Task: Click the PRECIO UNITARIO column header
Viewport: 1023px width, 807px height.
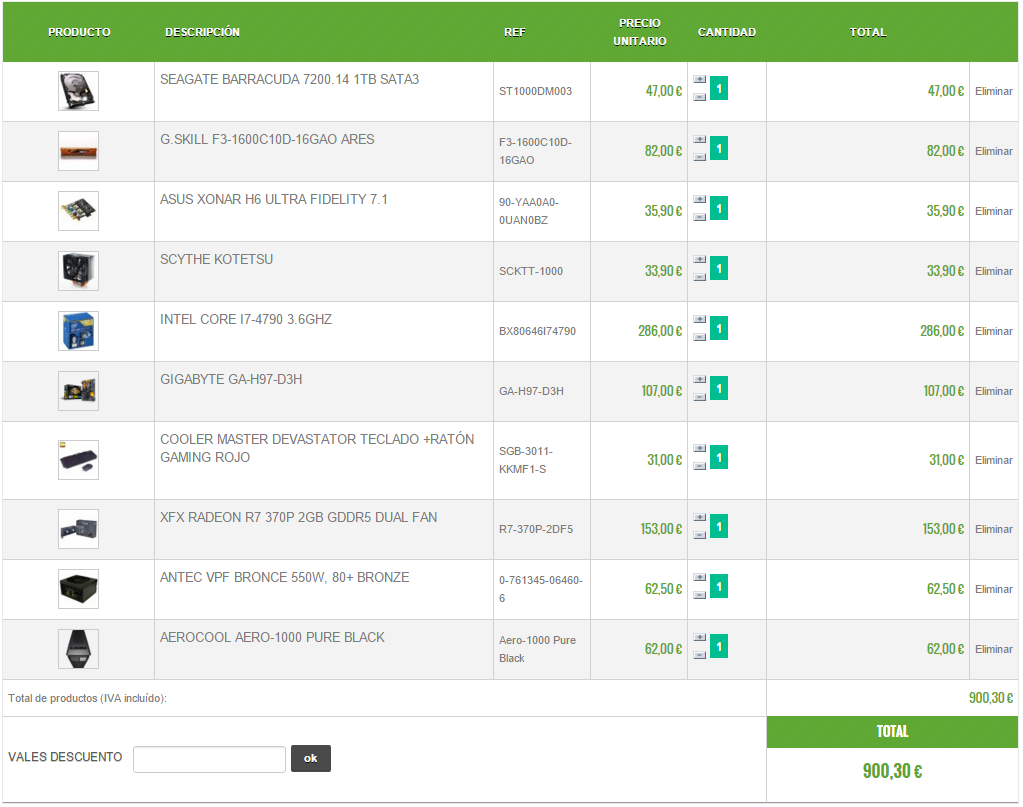Action: click(x=639, y=32)
